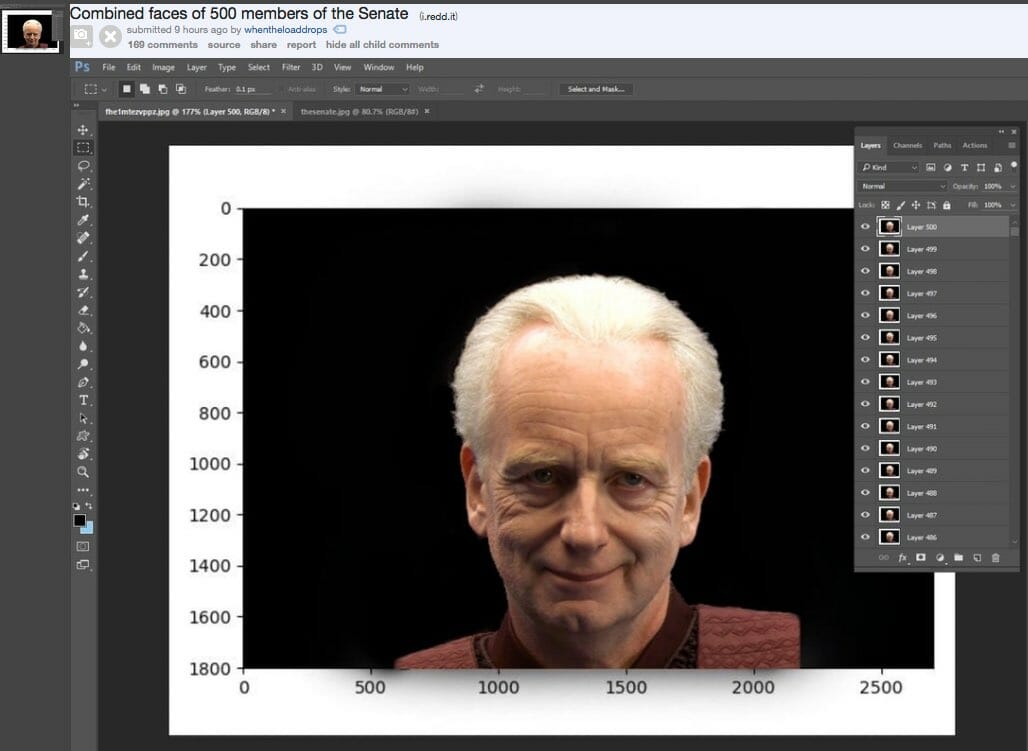Select the Lasso tool

83,165
